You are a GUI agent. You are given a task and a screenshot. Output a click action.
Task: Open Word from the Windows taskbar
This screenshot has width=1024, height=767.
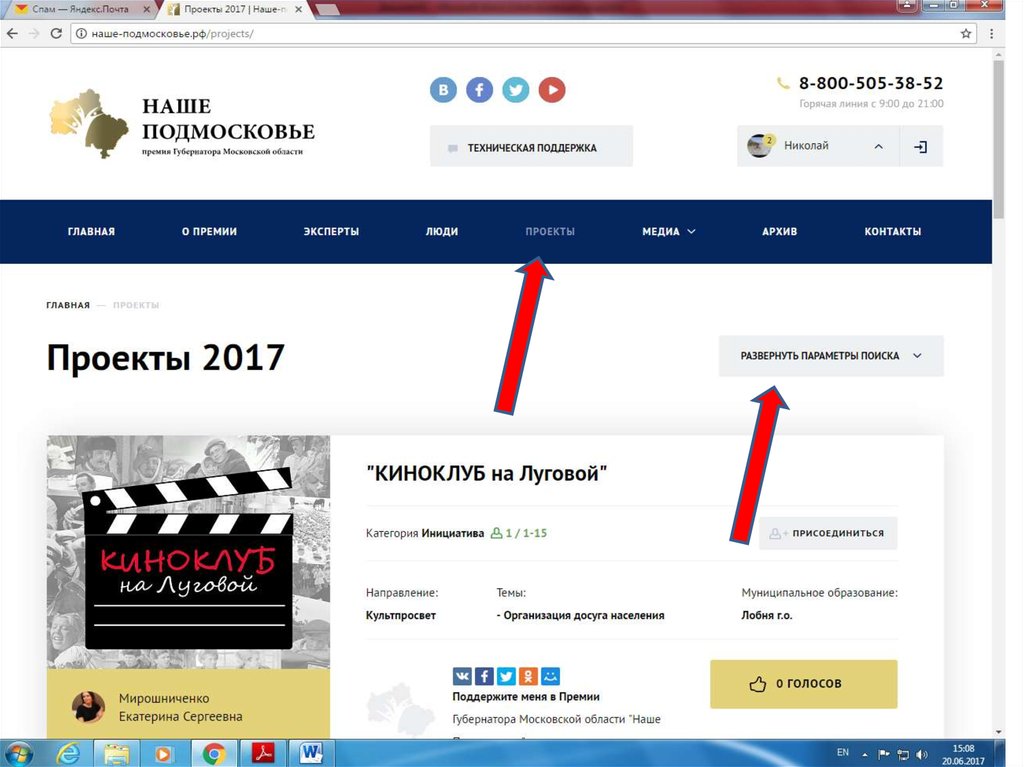click(310, 752)
